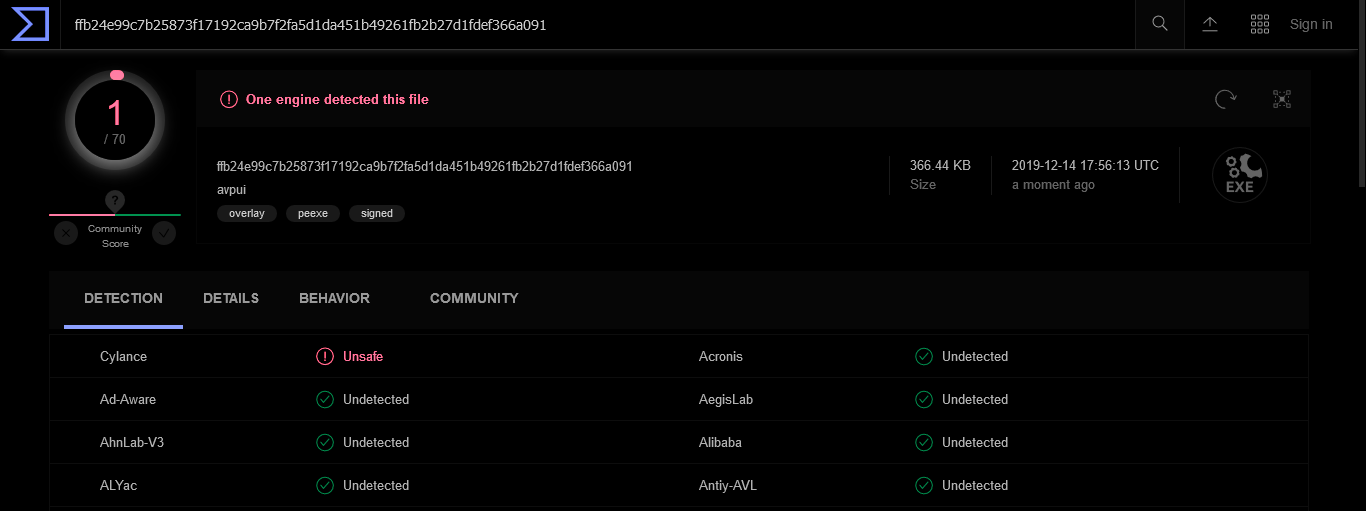Click the upload file icon
Image resolution: width=1366 pixels, height=511 pixels.
pyautogui.click(x=1210, y=24)
